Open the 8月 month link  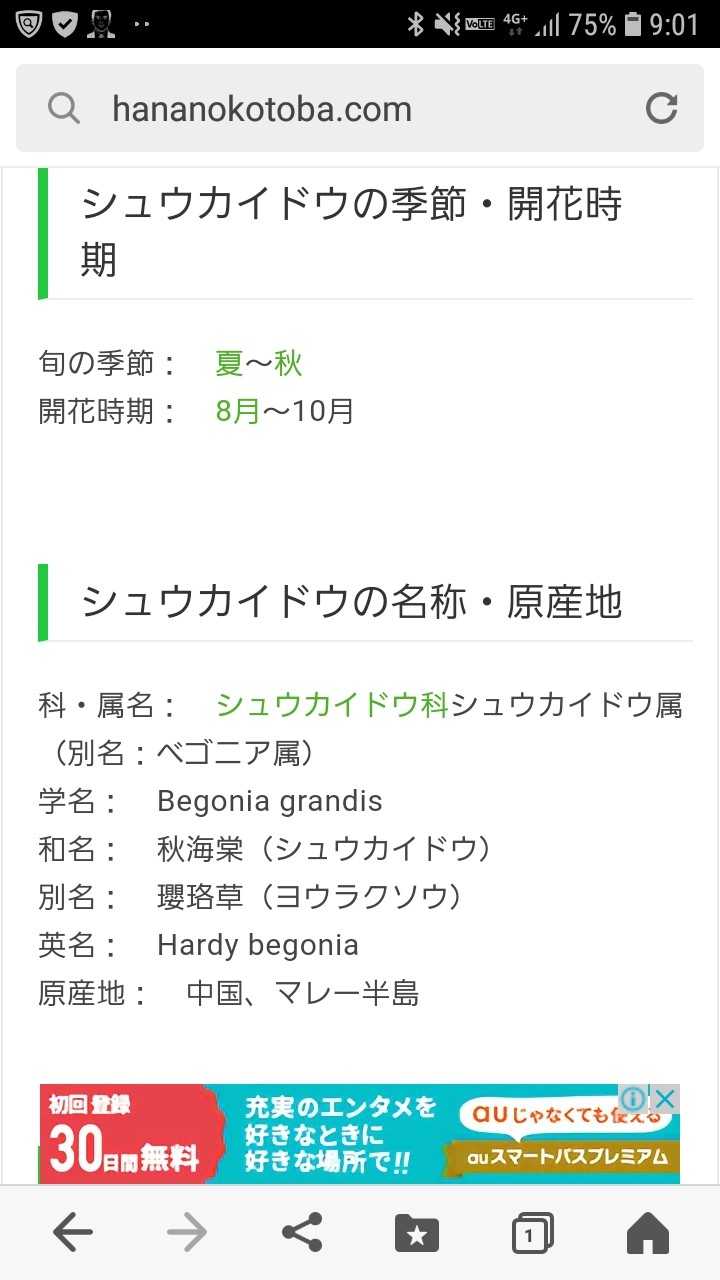coord(238,411)
